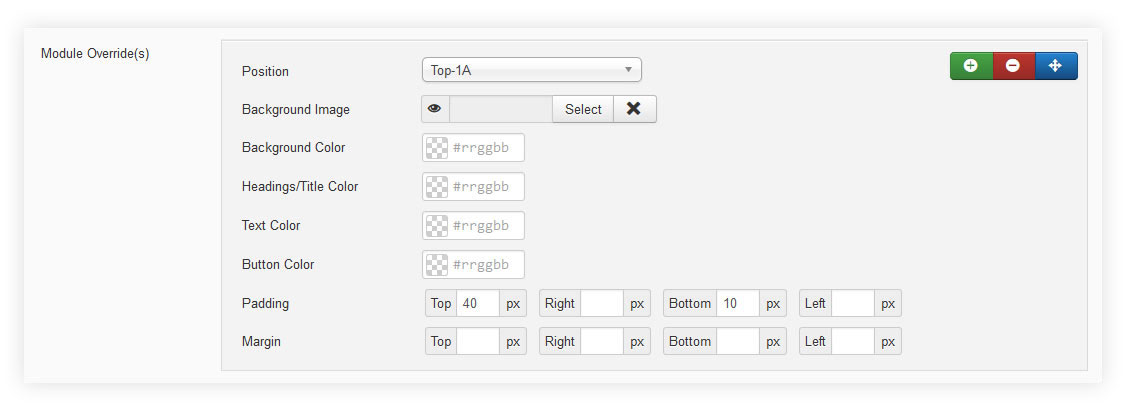Click the Background Image path text field
The width and height of the screenshot is (1129, 408).
[x=501, y=109]
